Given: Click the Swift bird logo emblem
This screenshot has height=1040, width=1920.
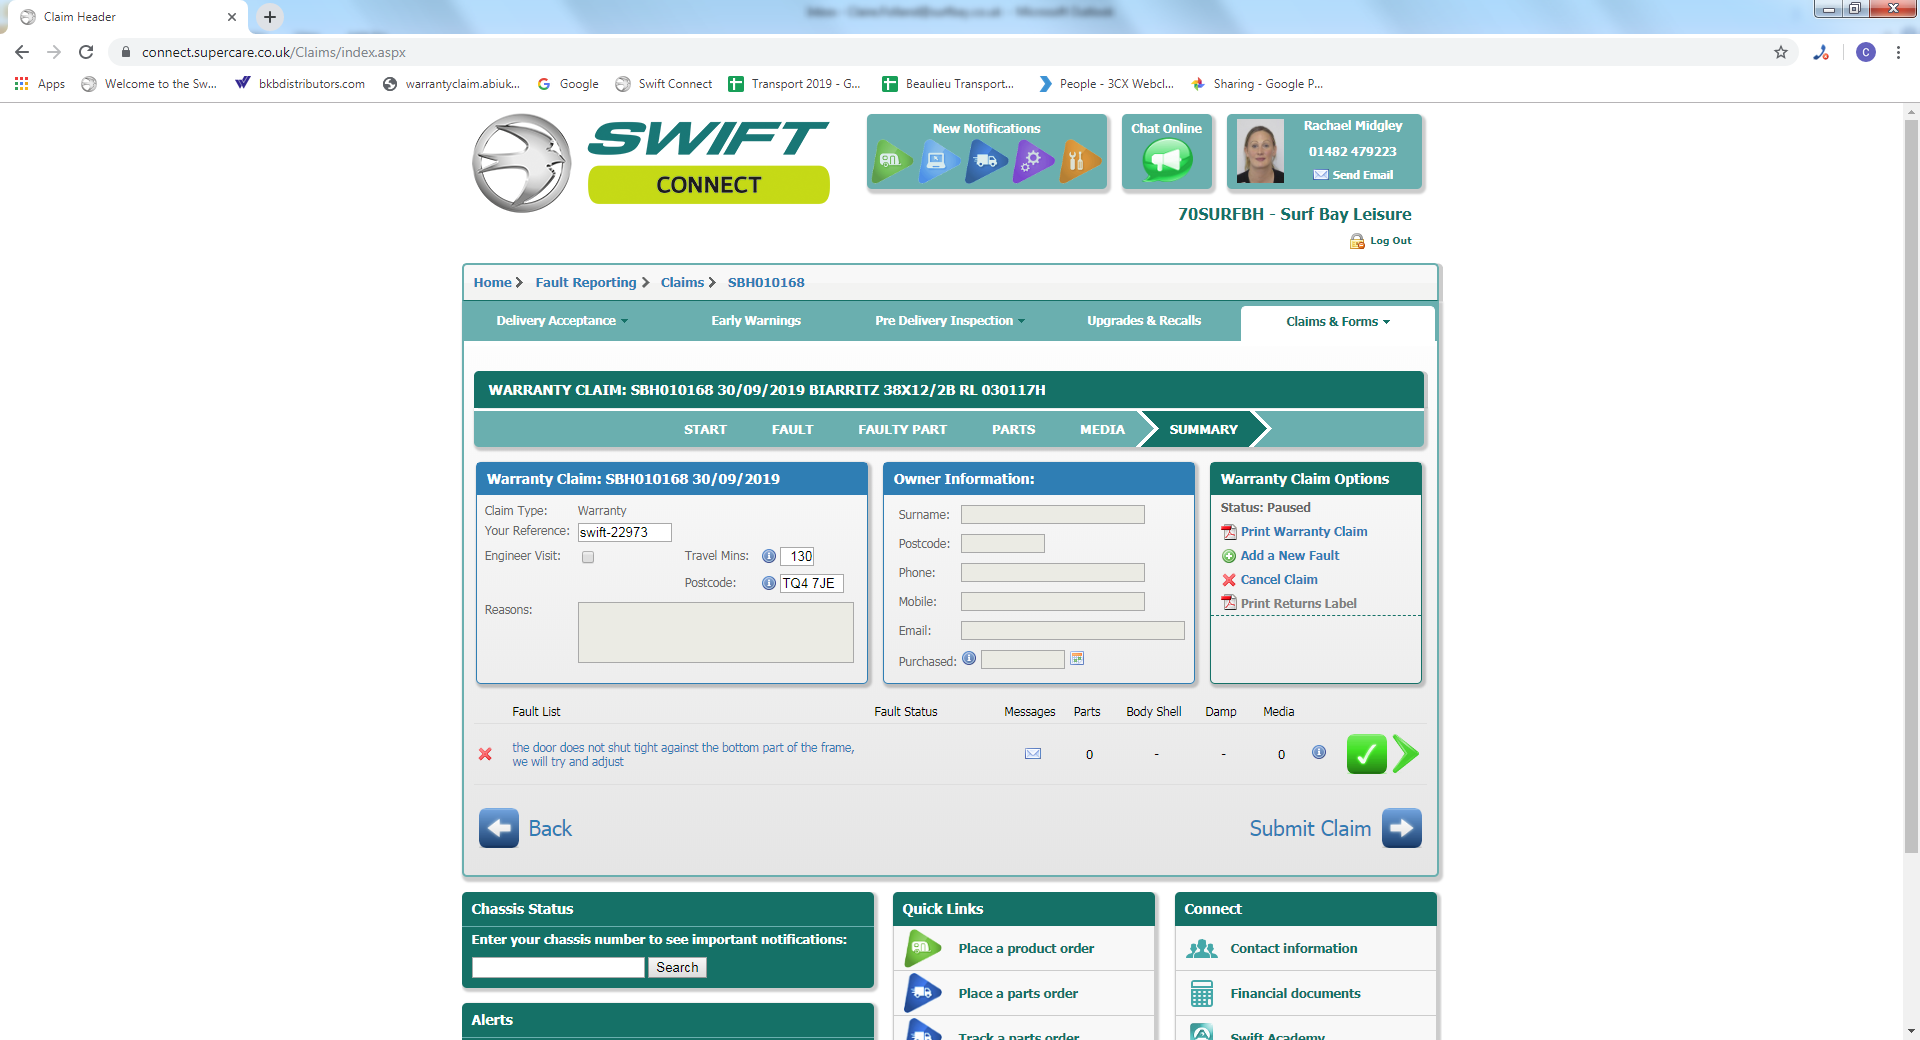Looking at the screenshot, I should [521, 163].
